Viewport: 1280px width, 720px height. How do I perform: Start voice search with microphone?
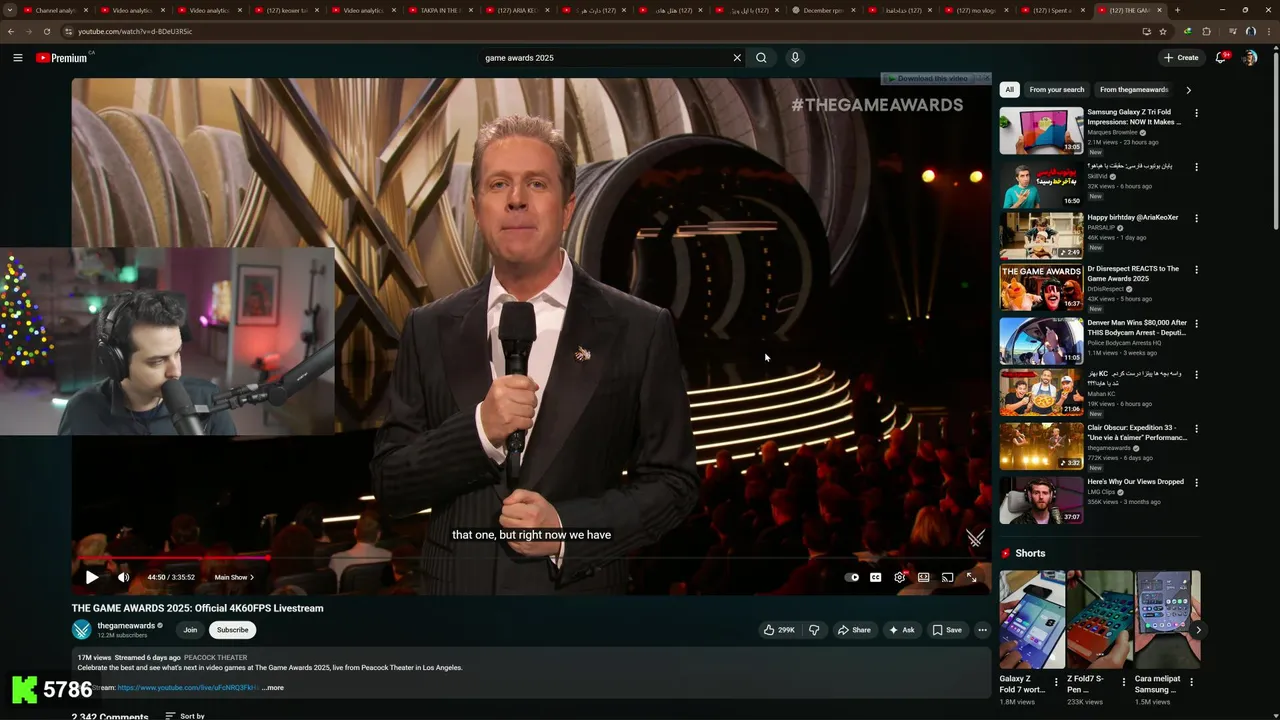pos(795,58)
